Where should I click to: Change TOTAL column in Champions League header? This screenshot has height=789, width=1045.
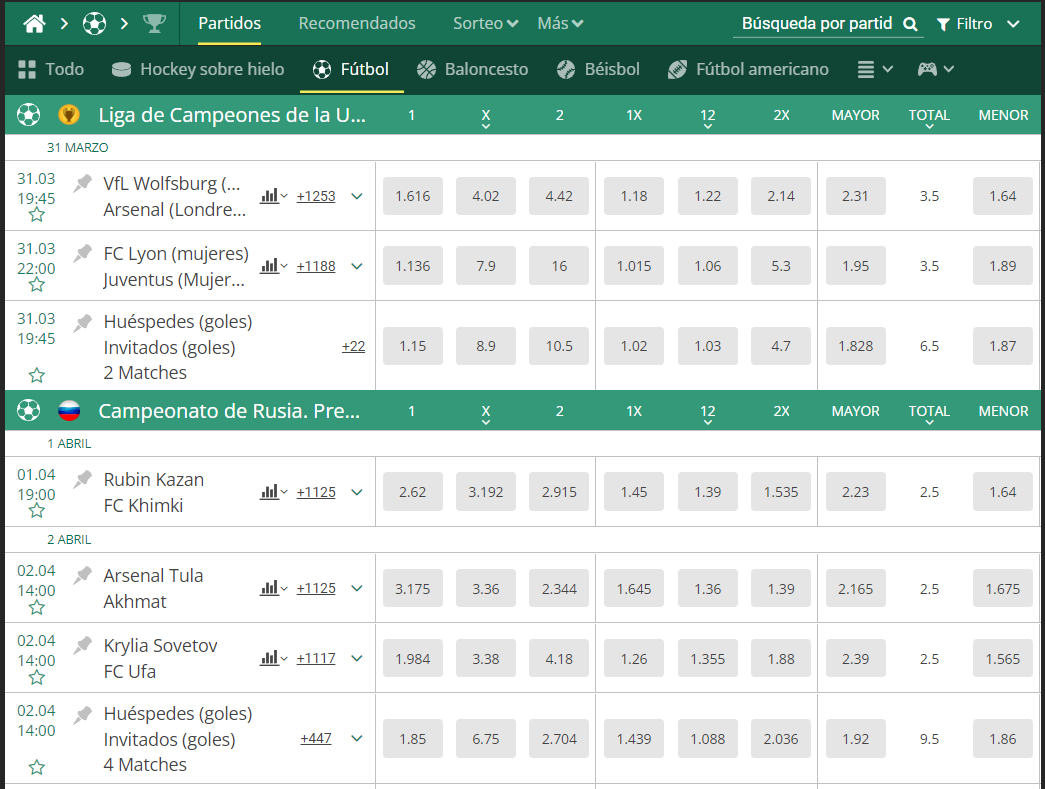tap(929, 117)
